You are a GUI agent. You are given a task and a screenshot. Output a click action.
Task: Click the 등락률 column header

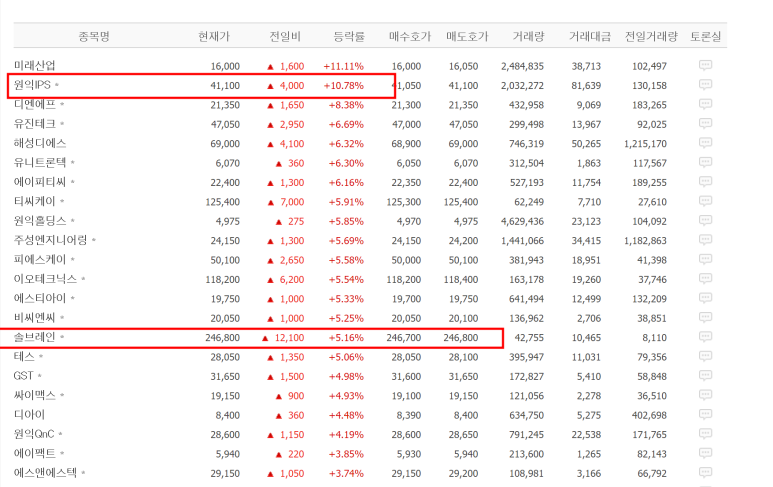coord(349,36)
